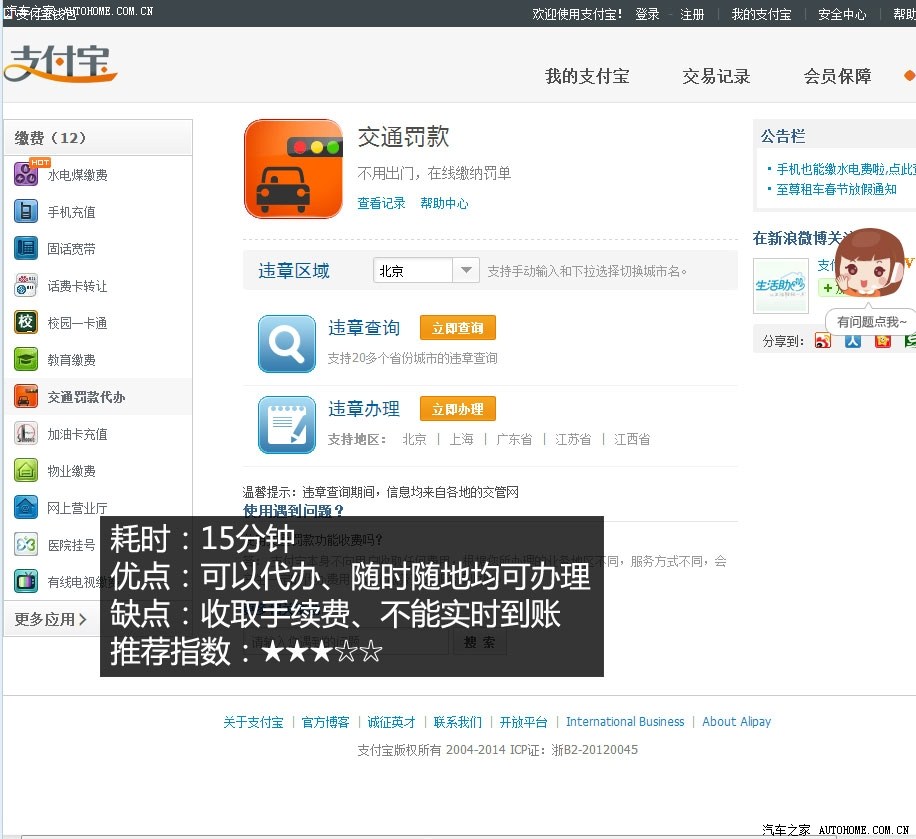Open 教育缴费 graduation cap icon
916x839 pixels.
(26, 359)
